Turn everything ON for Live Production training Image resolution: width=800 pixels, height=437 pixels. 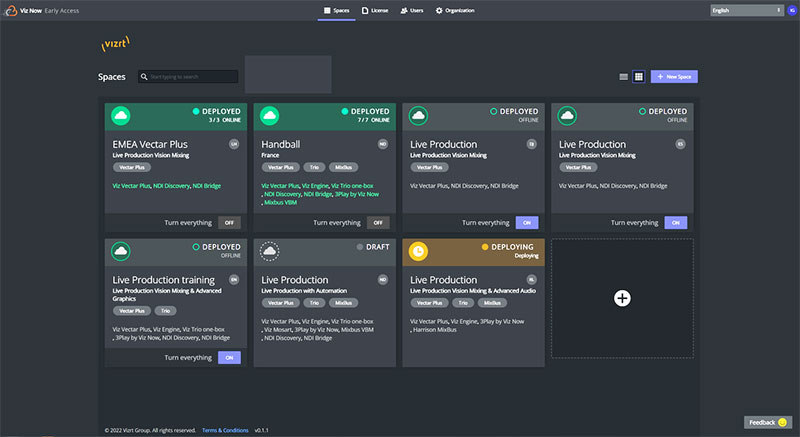click(229, 357)
